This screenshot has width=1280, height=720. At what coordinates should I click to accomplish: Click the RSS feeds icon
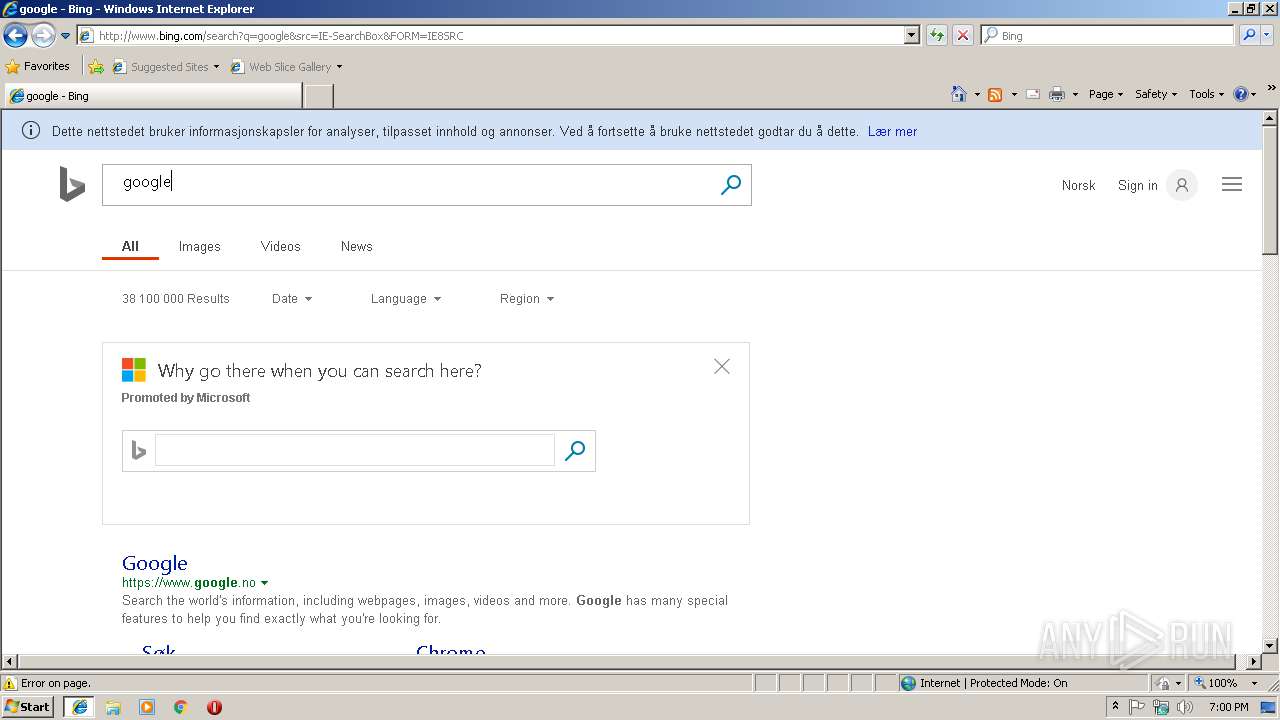click(995, 94)
